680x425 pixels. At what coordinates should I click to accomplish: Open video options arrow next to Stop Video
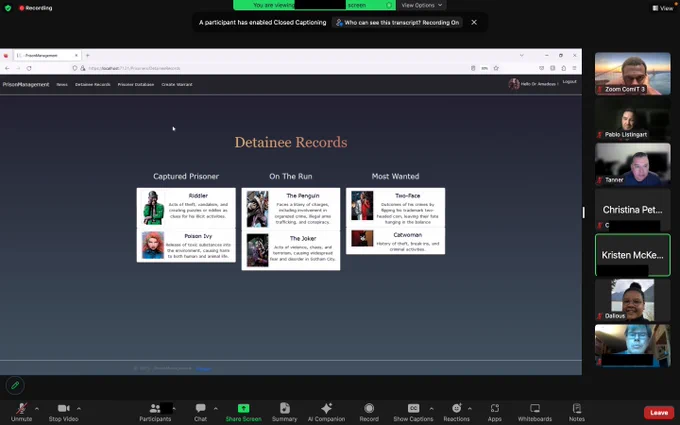(78, 409)
